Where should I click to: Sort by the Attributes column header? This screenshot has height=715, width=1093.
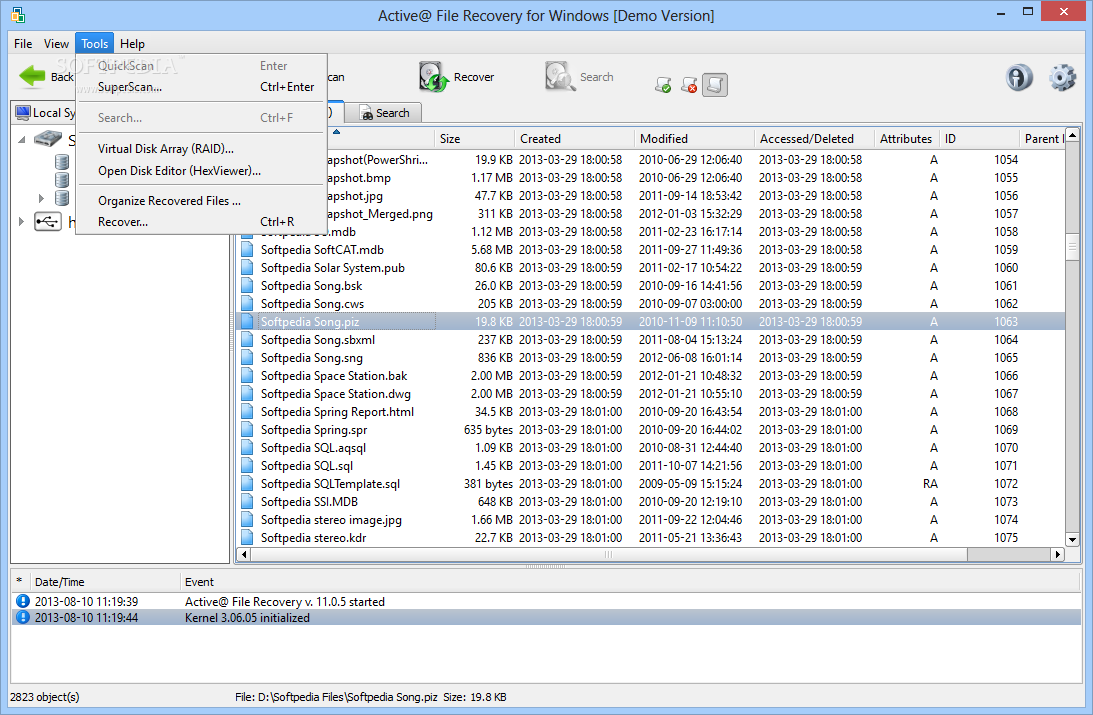coord(906,139)
